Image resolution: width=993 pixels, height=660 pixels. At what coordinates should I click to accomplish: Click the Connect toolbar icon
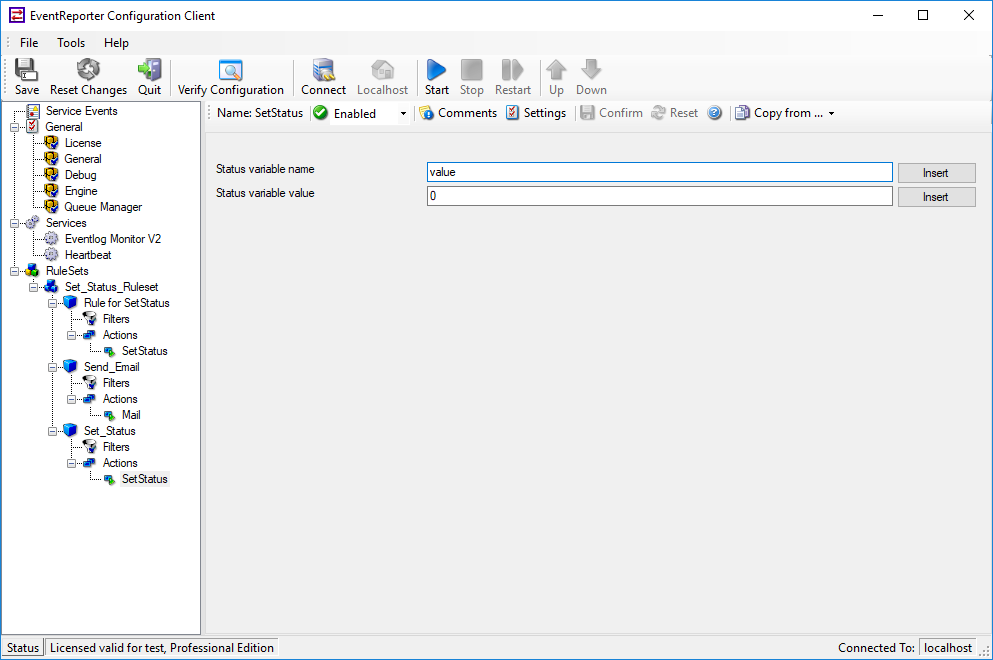click(324, 77)
